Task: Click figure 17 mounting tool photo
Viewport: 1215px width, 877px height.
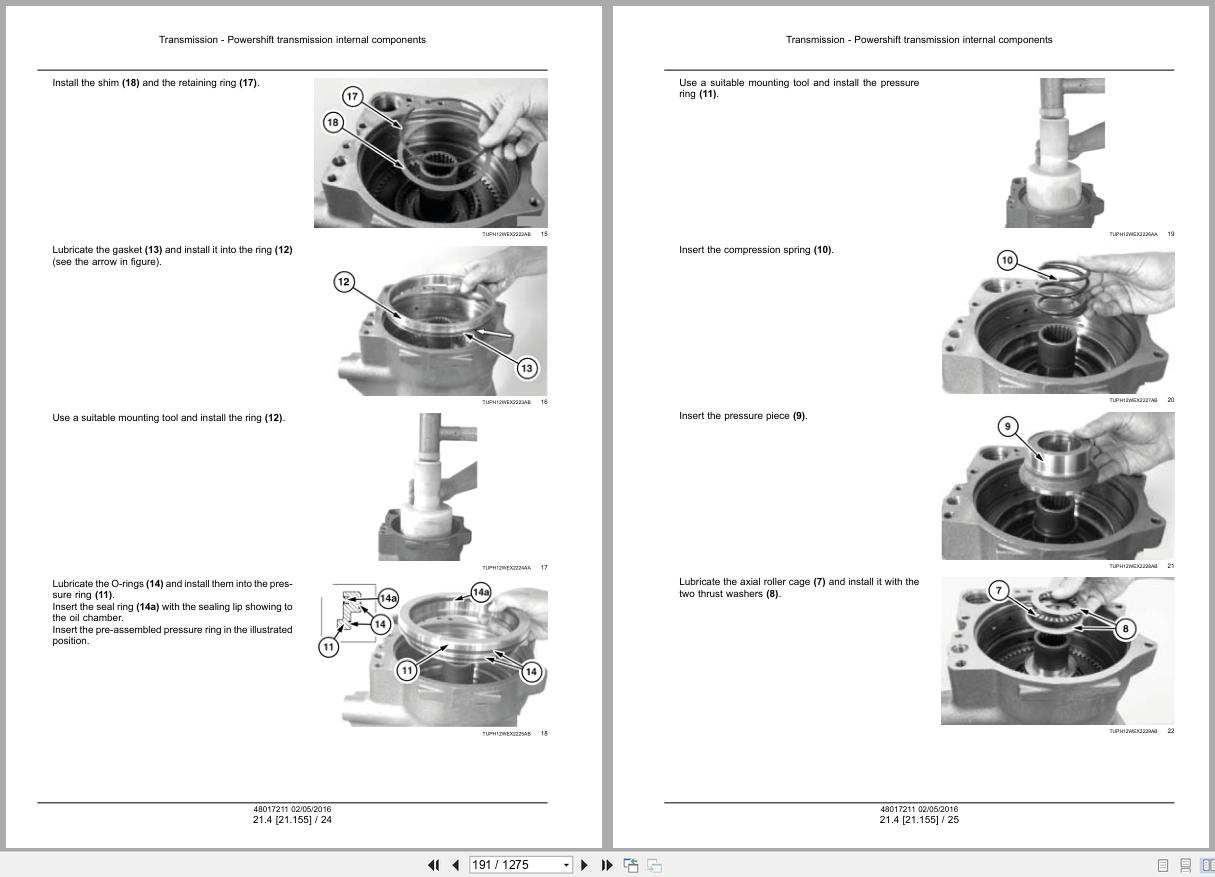Action: pyautogui.click(x=427, y=487)
